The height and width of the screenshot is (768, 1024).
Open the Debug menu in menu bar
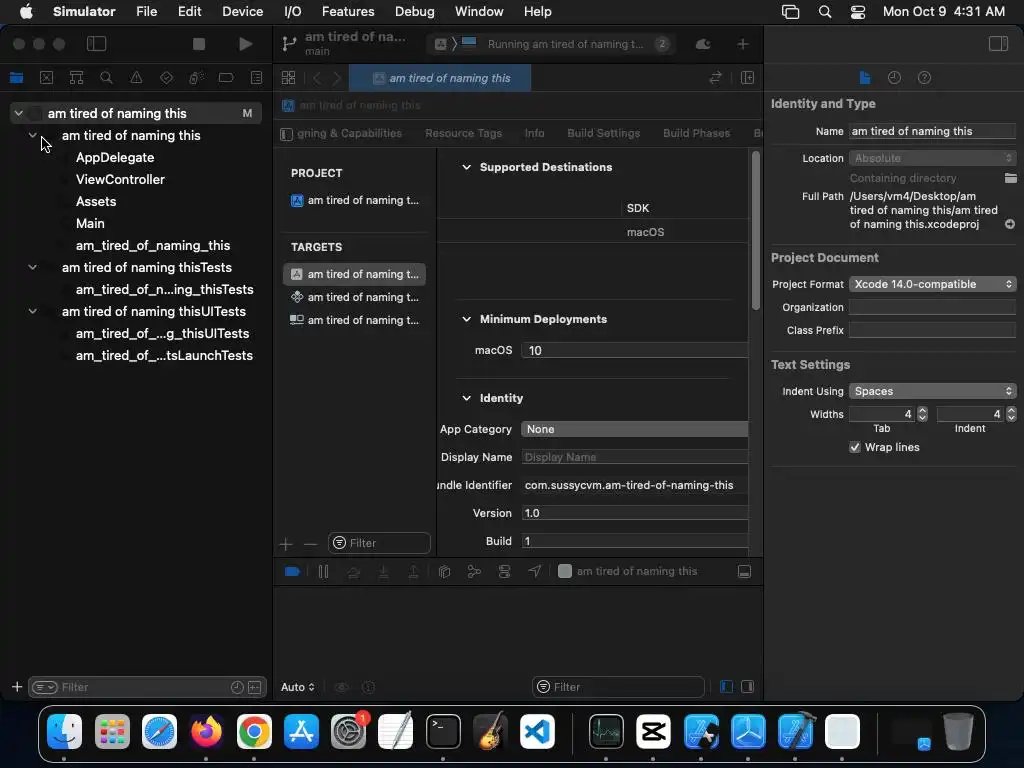(414, 12)
